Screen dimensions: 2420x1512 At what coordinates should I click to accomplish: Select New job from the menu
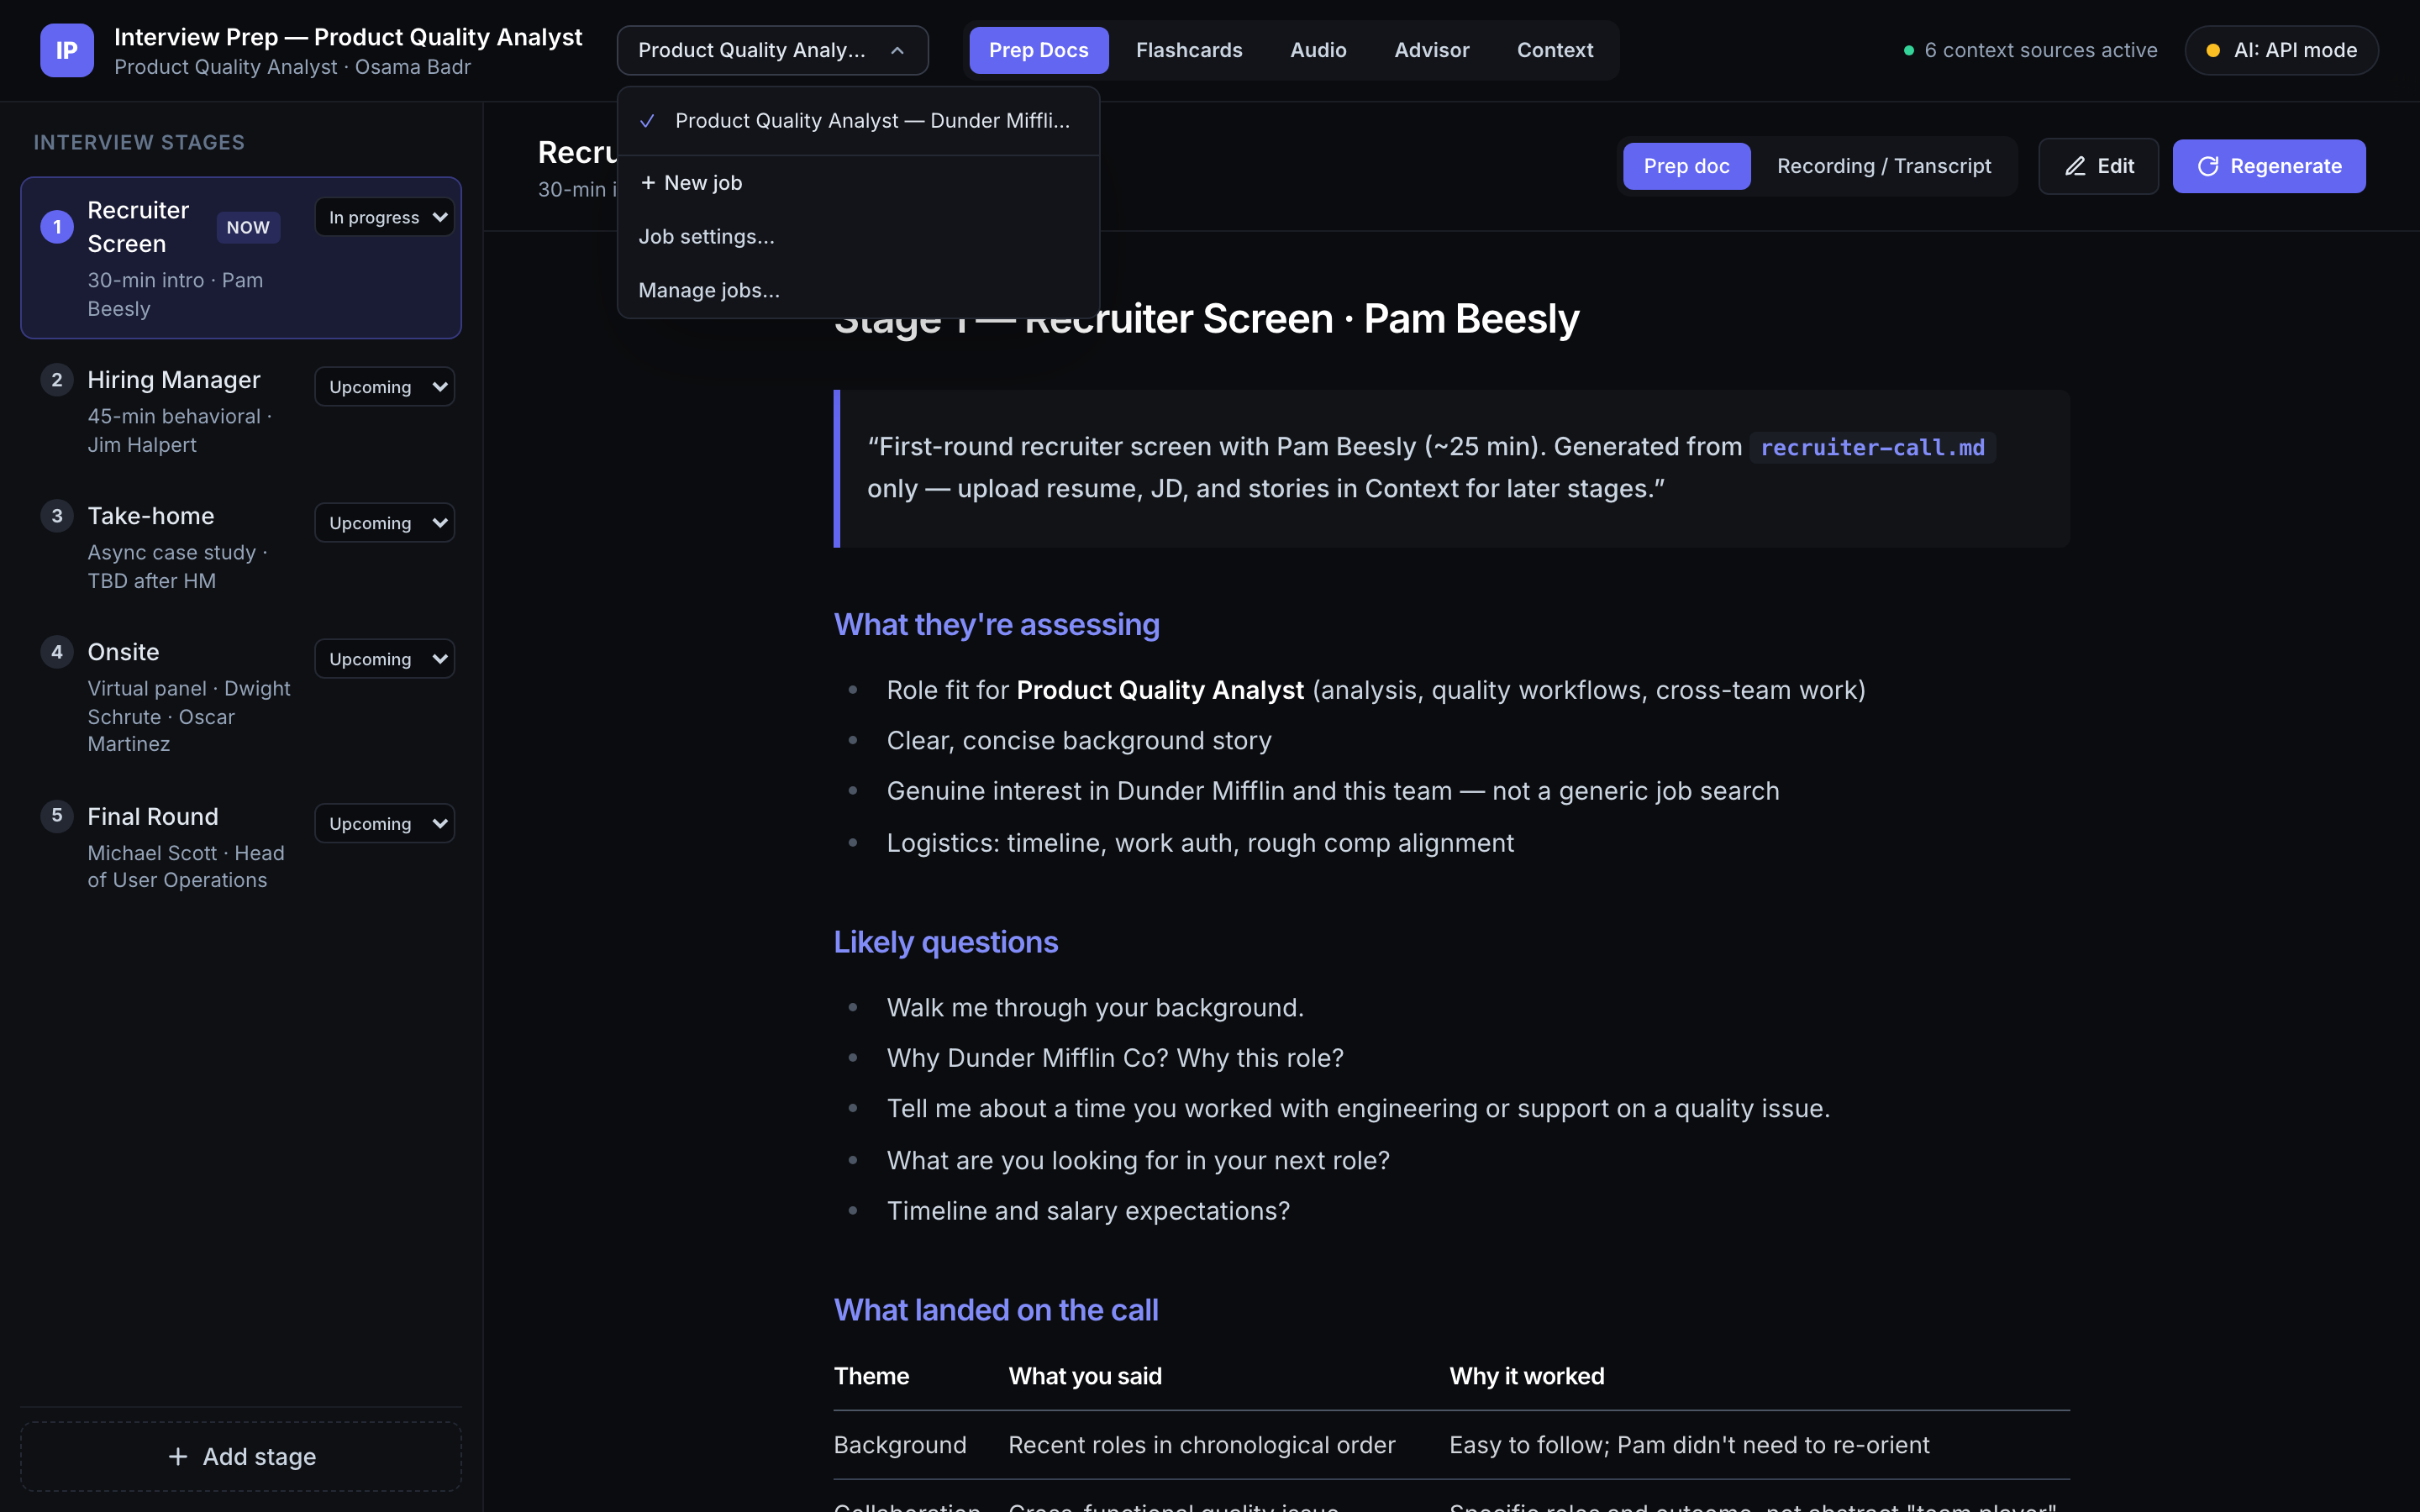(858, 182)
